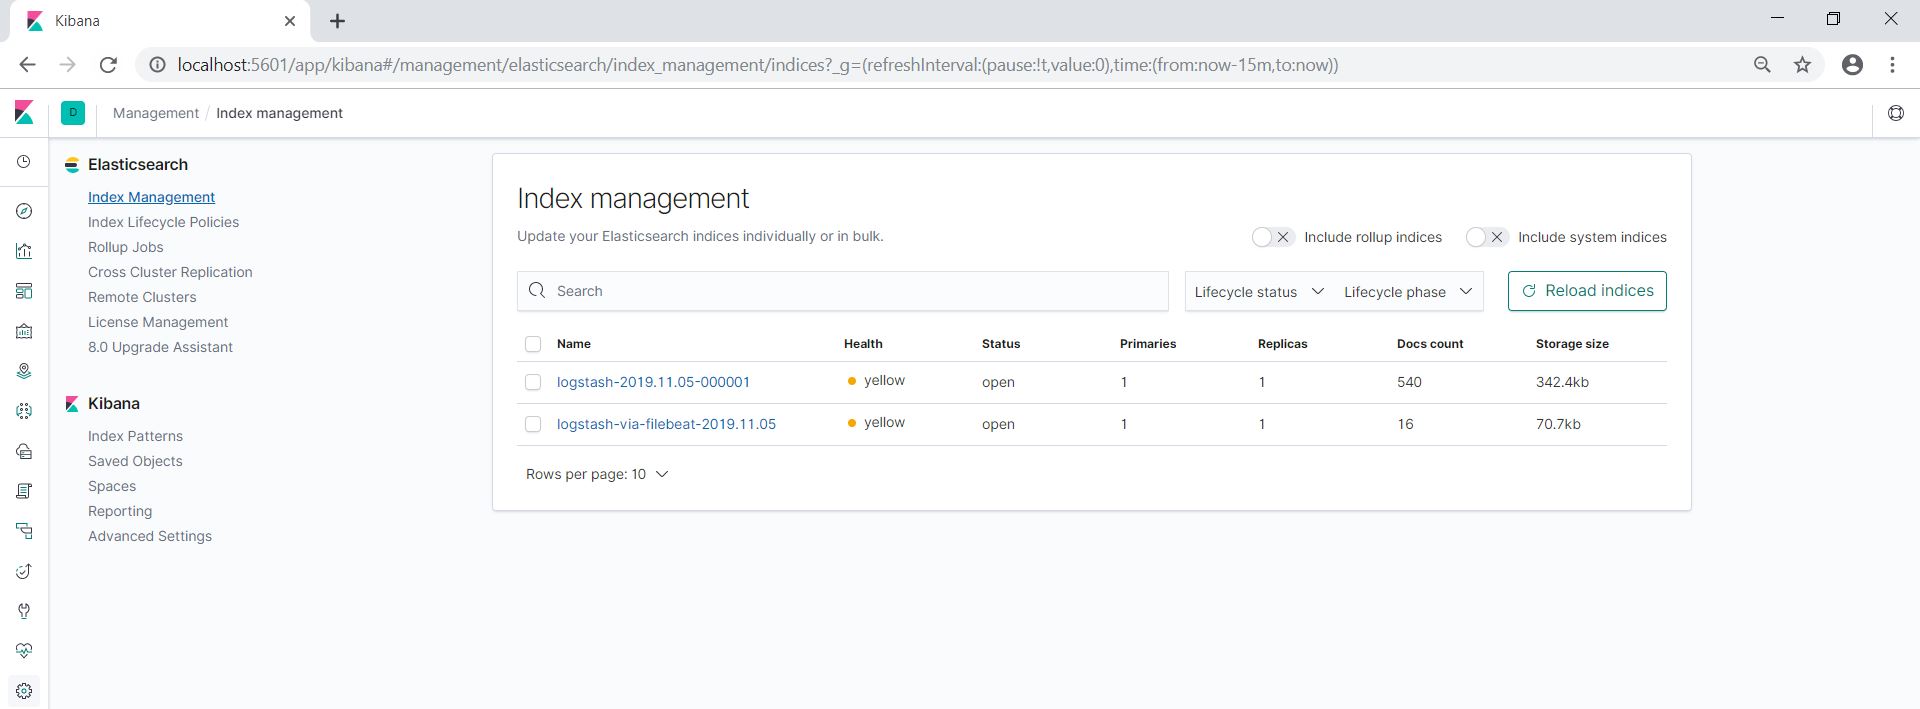
Task: Check the logstash-2019.11.05-000001 row checkbox
Action: pyautogui.click(x=533, y=382)
